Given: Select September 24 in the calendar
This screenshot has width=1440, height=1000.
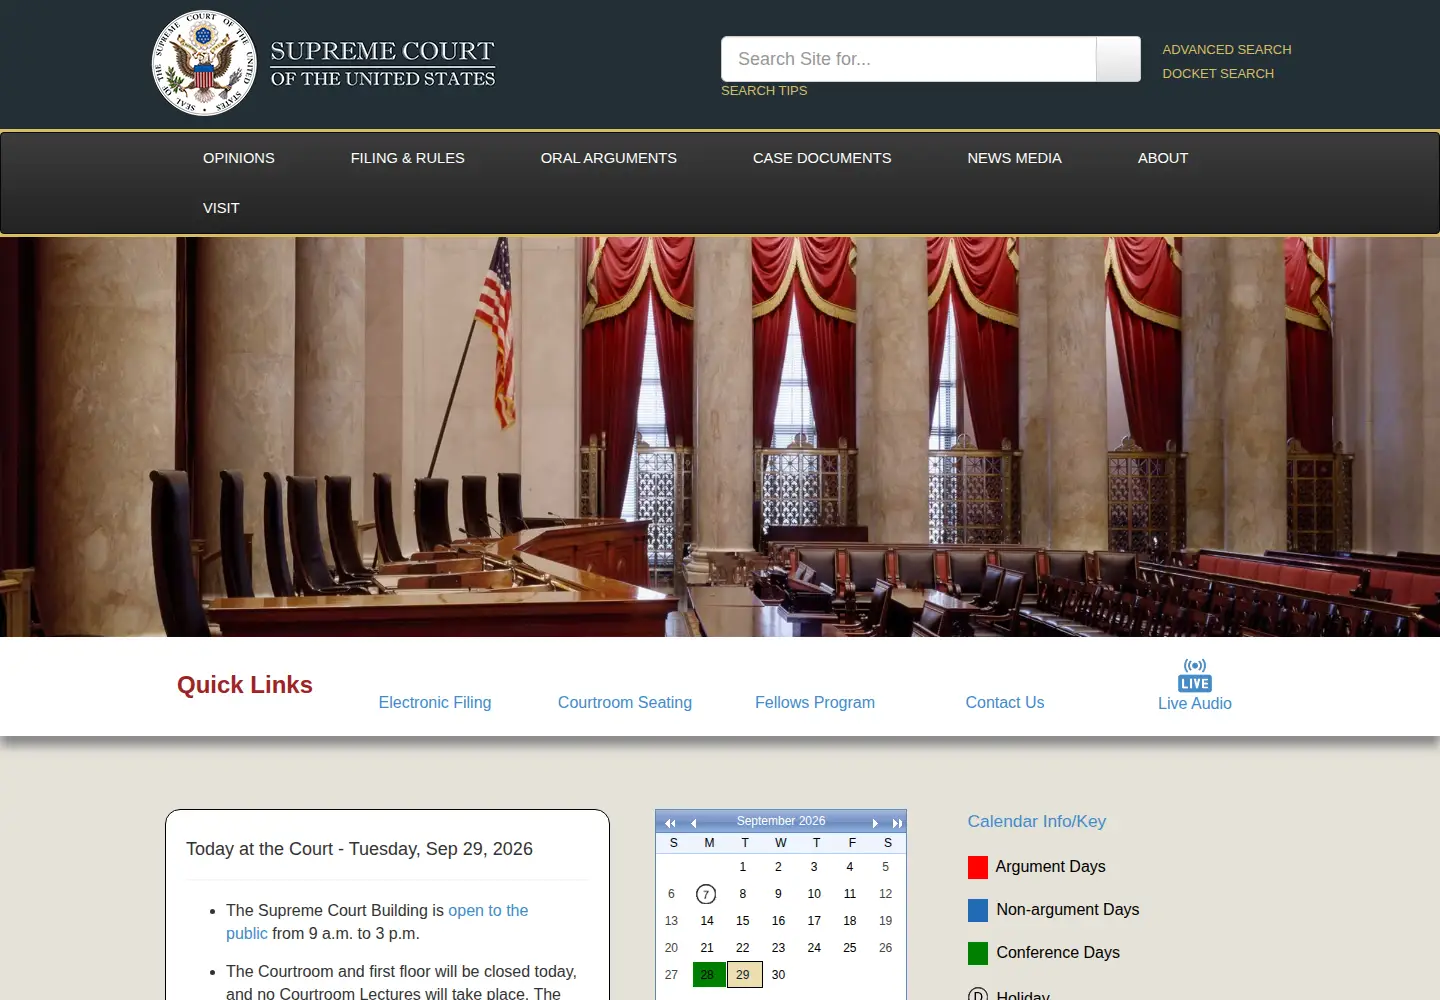Looking at the screenshot, I should click(814, 948).
